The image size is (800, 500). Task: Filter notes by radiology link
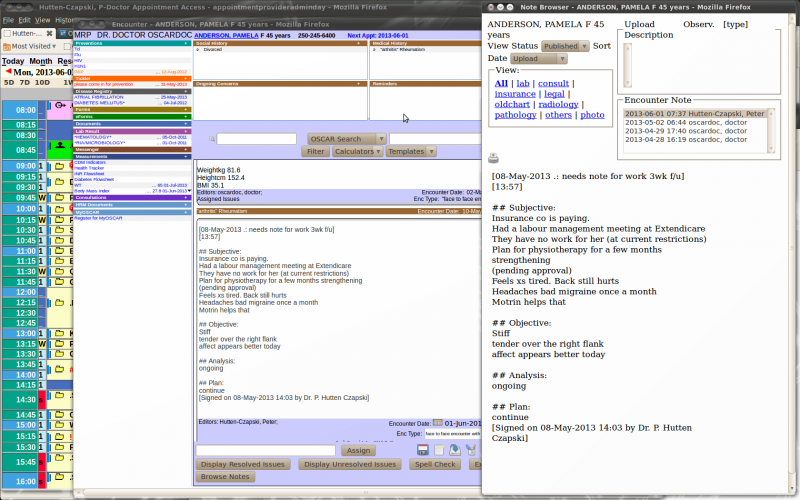(558, 104)
